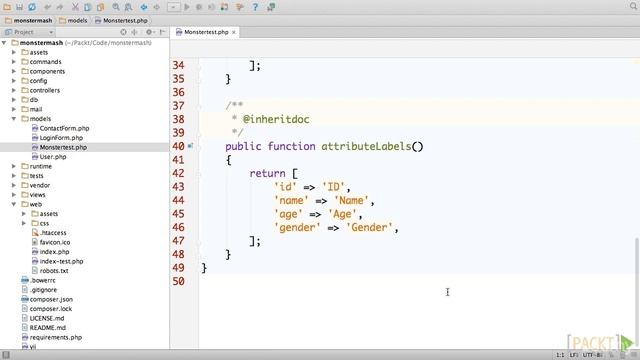This screenshot has width=640, height=360.
Task: Expand the runtime folder
Action: coord(14,166)
